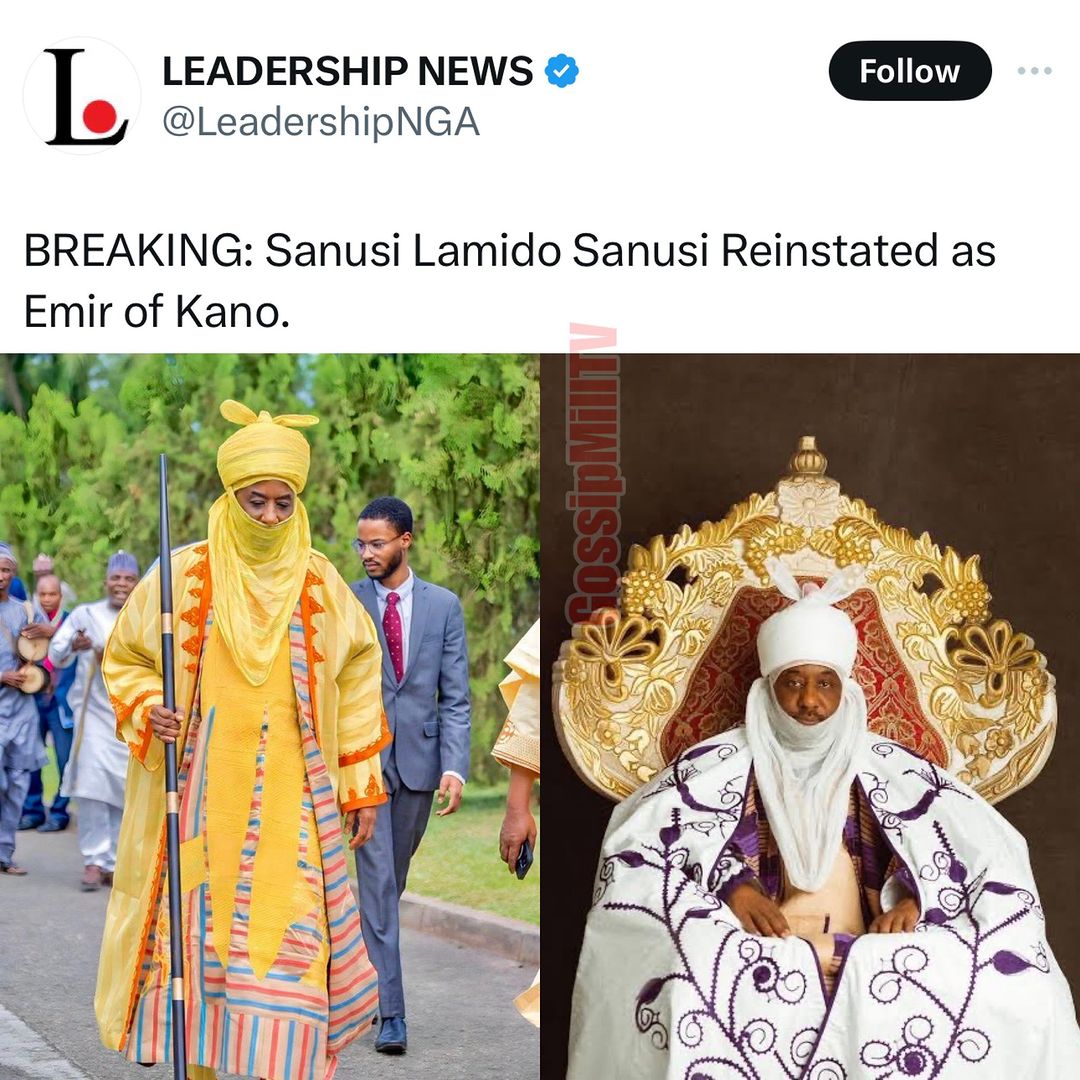Open the left photo of yellow-robed man
The image size is (1080, 1080).
click(269, 716)
